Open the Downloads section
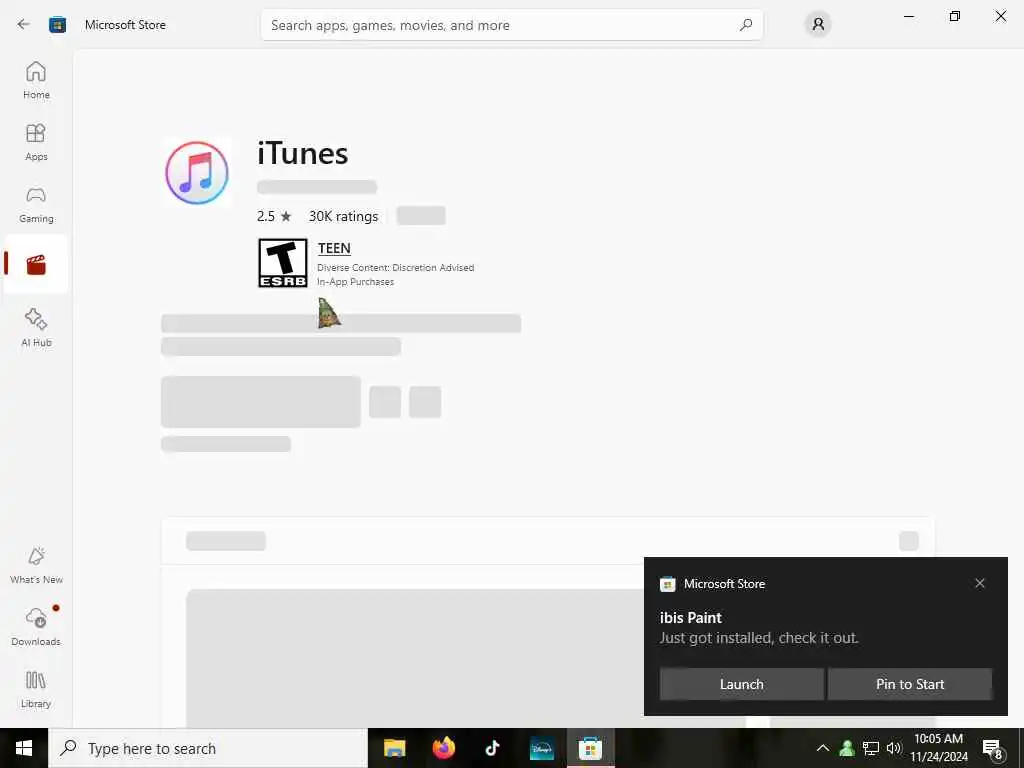The image size is (1024, 768). pos(36,627)
